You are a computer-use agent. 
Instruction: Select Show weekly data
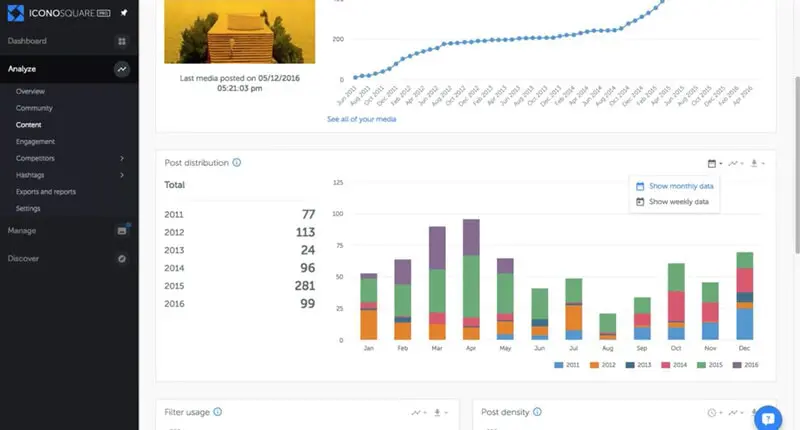pyautogui.click(x=678, y=202)
